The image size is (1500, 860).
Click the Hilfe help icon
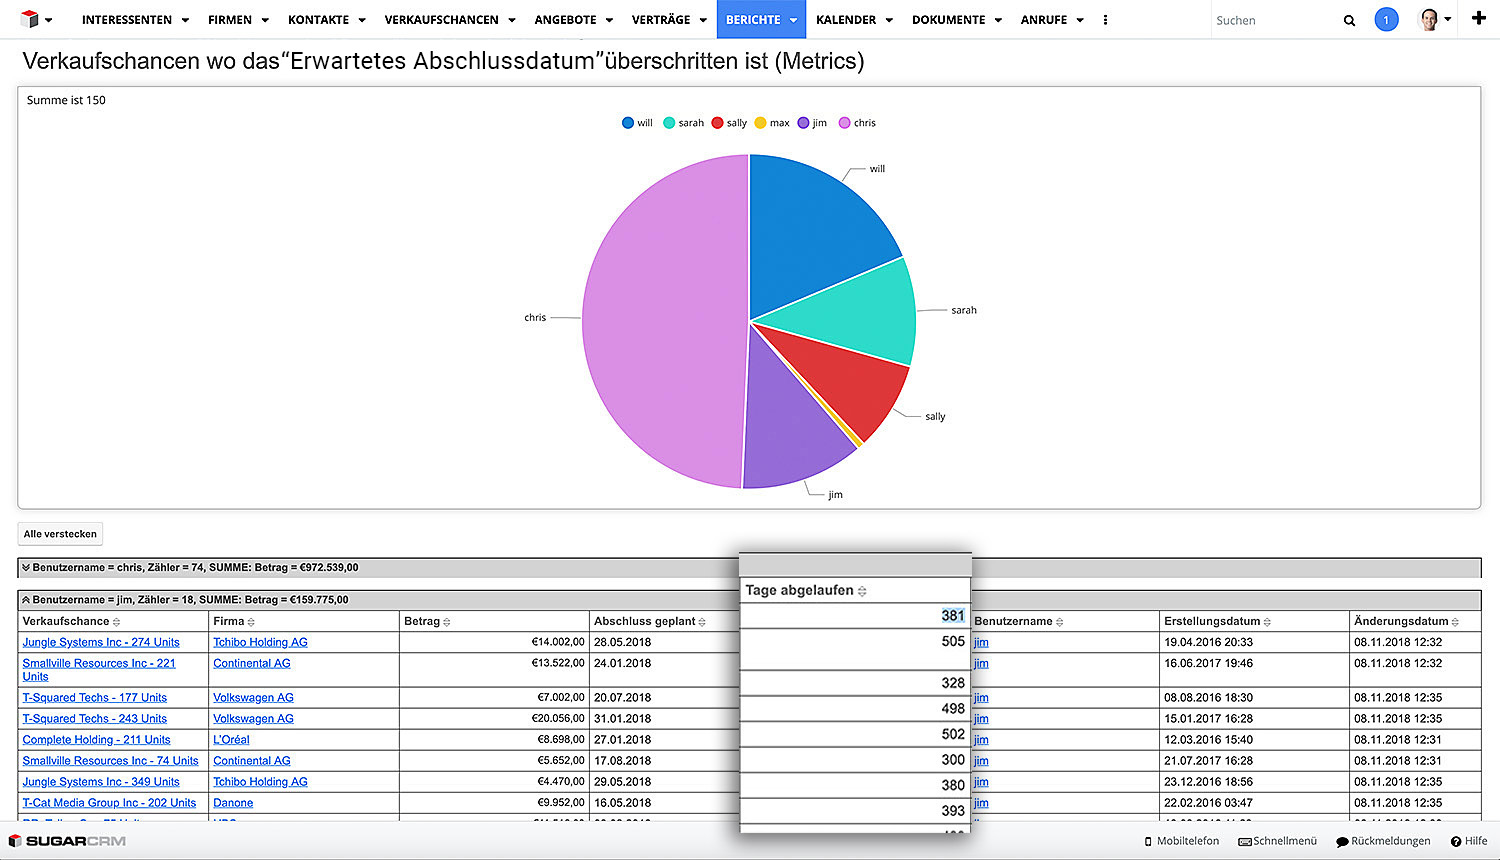point(1469,841)
